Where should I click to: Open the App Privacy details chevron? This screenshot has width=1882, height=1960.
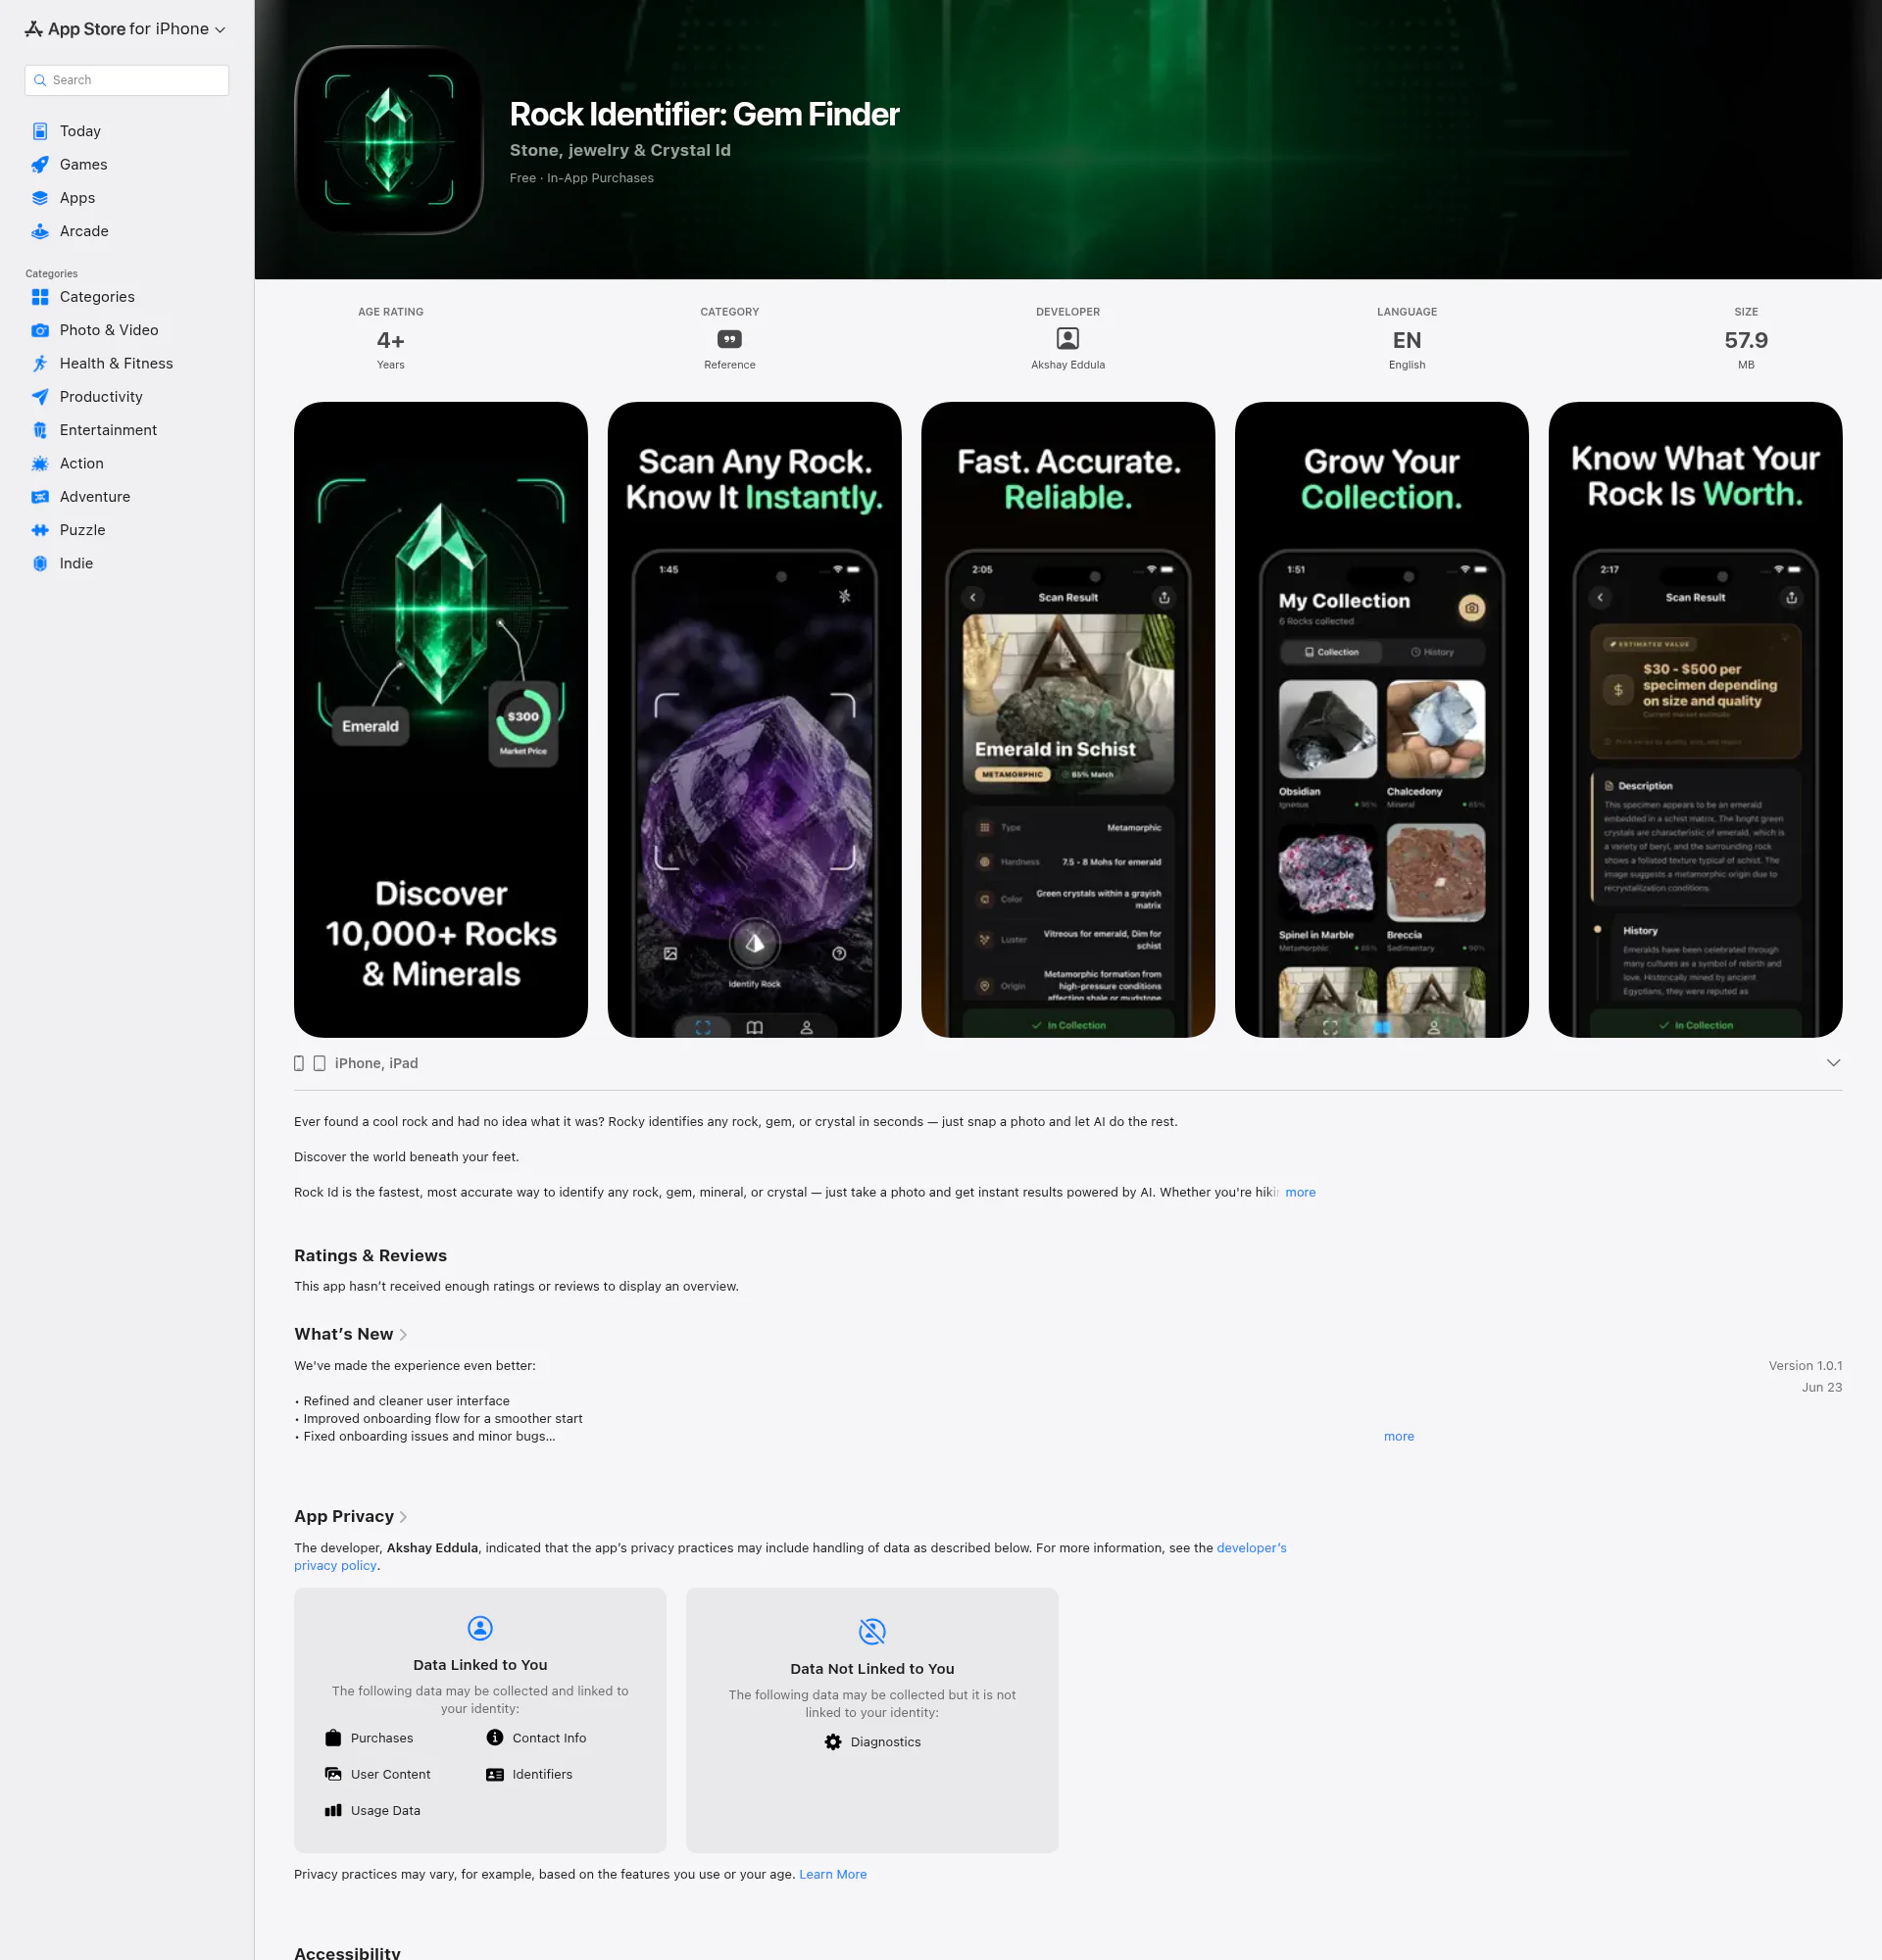pyautogui.click(x=403, y=1517)
